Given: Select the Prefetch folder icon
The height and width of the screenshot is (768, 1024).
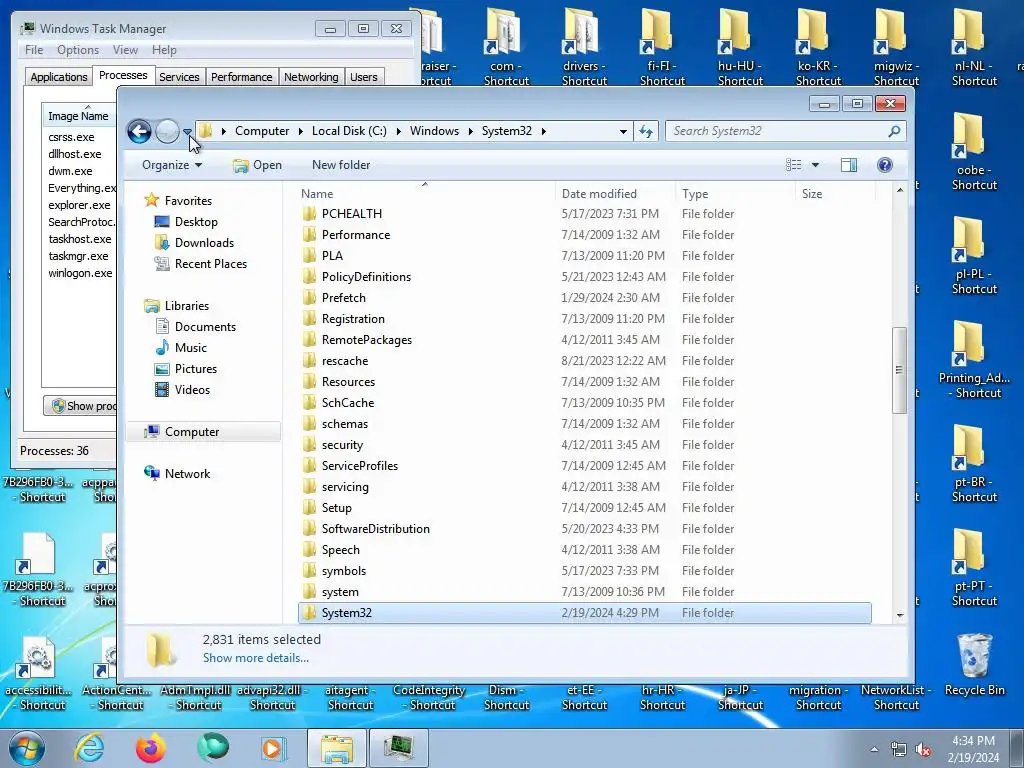Looking at the screenshot, I should coord(310,298).
